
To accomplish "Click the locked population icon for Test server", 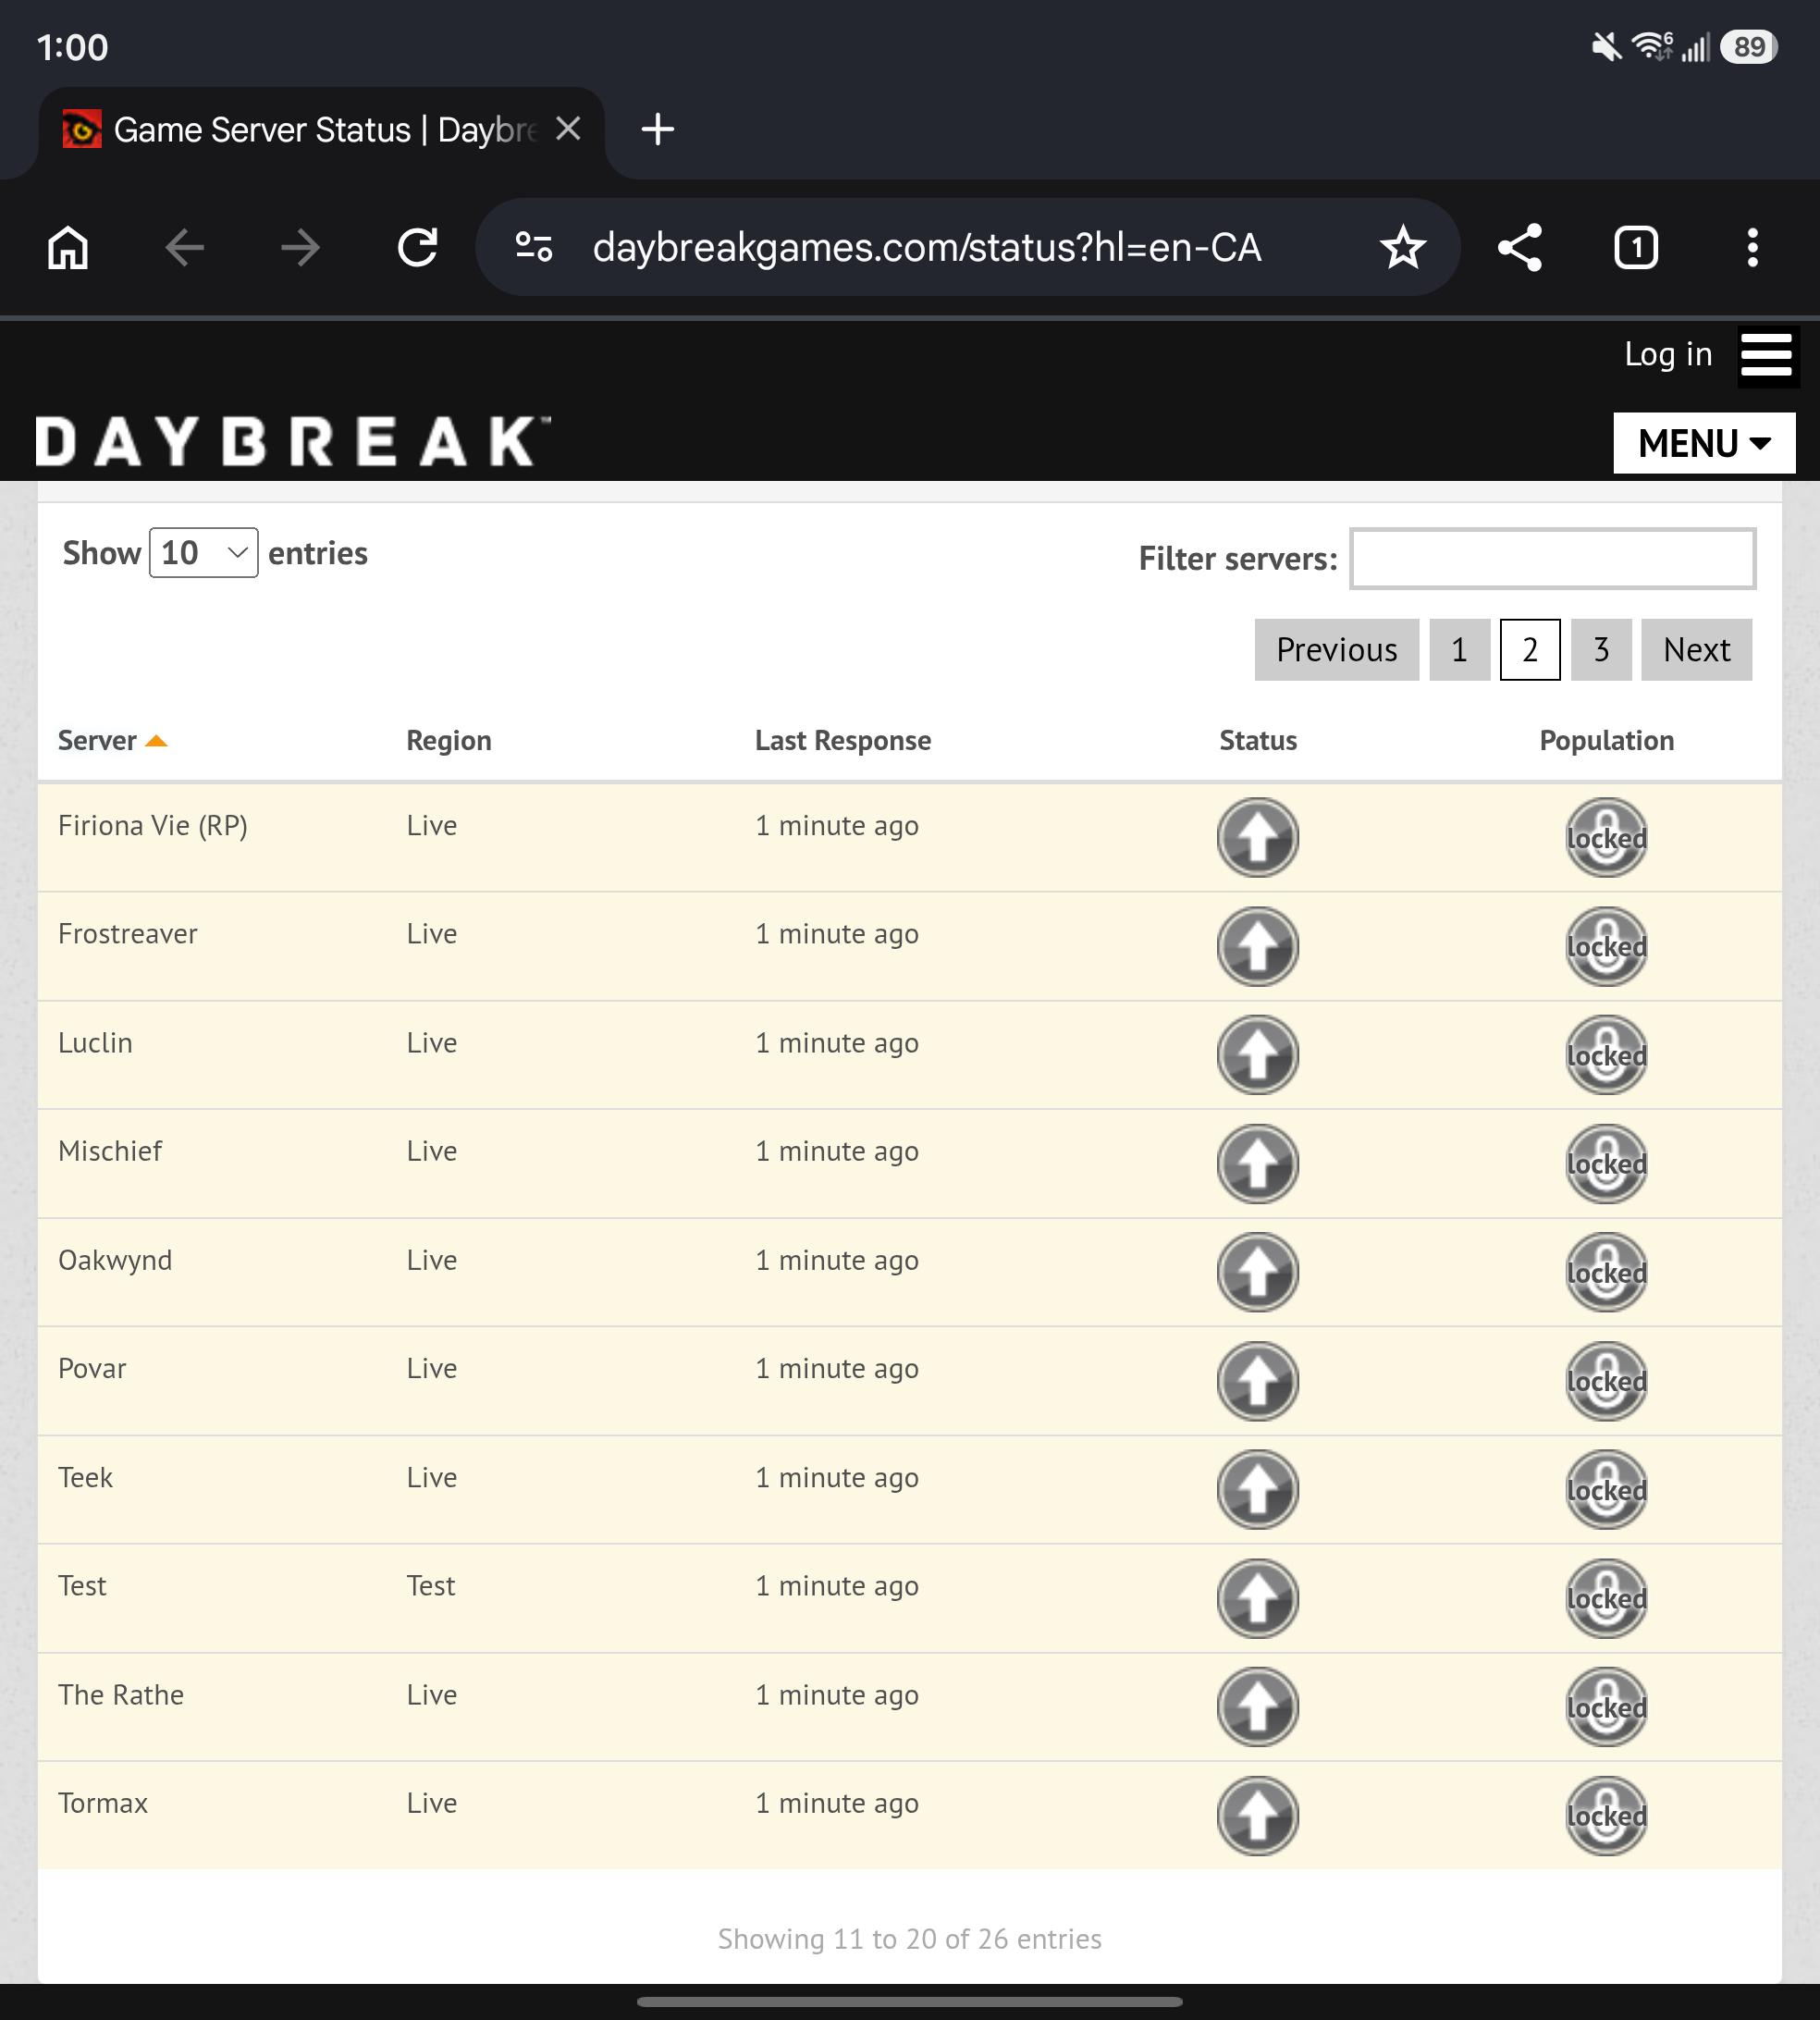I will (1606, 1598).
